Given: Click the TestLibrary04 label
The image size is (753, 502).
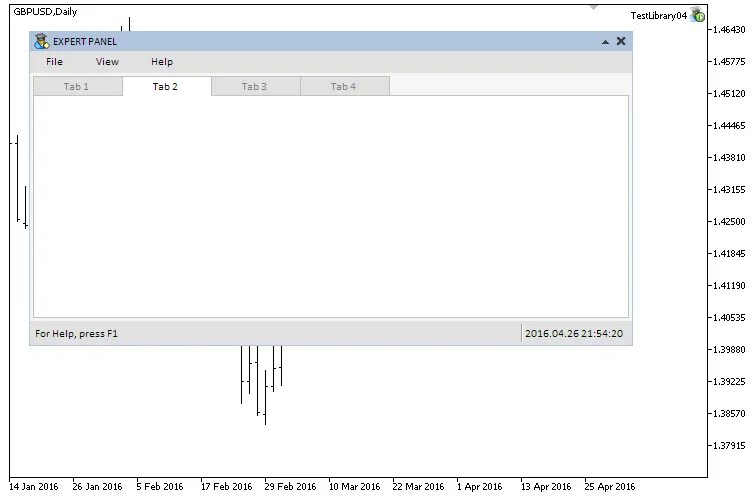Looking at the screenshot, I should [658, 15].
